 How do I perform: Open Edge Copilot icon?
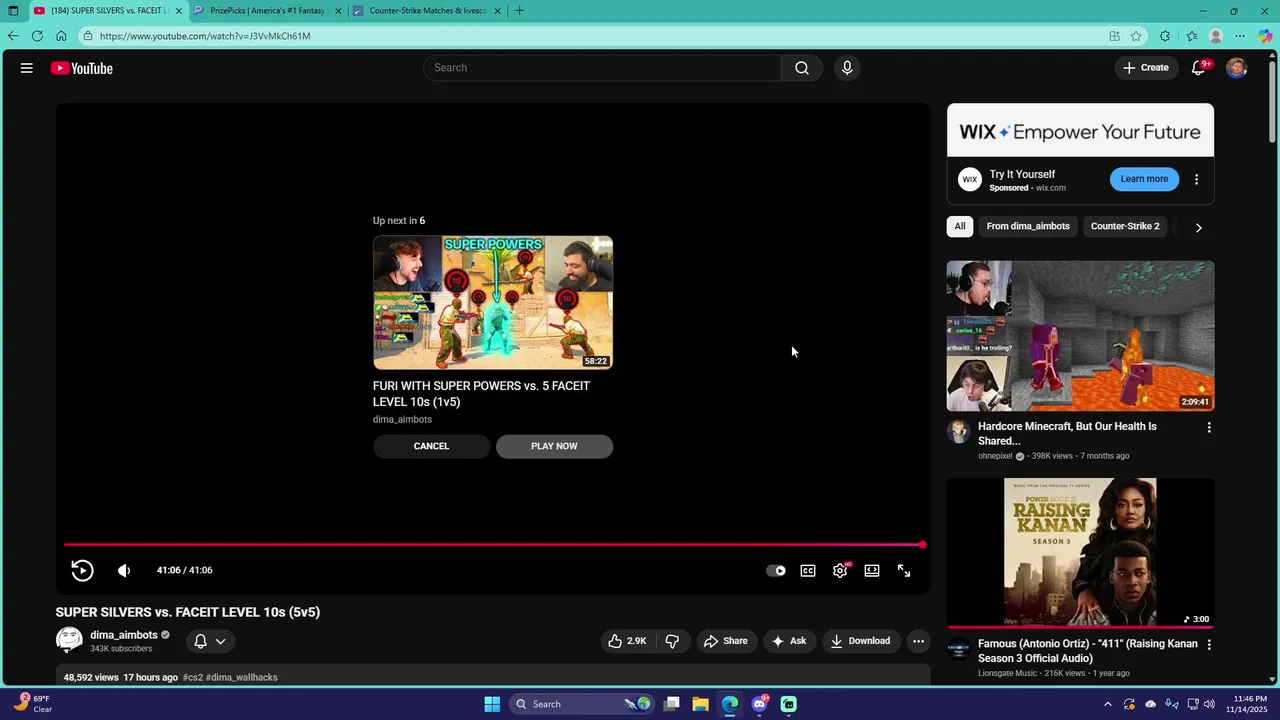(1265, 36)
